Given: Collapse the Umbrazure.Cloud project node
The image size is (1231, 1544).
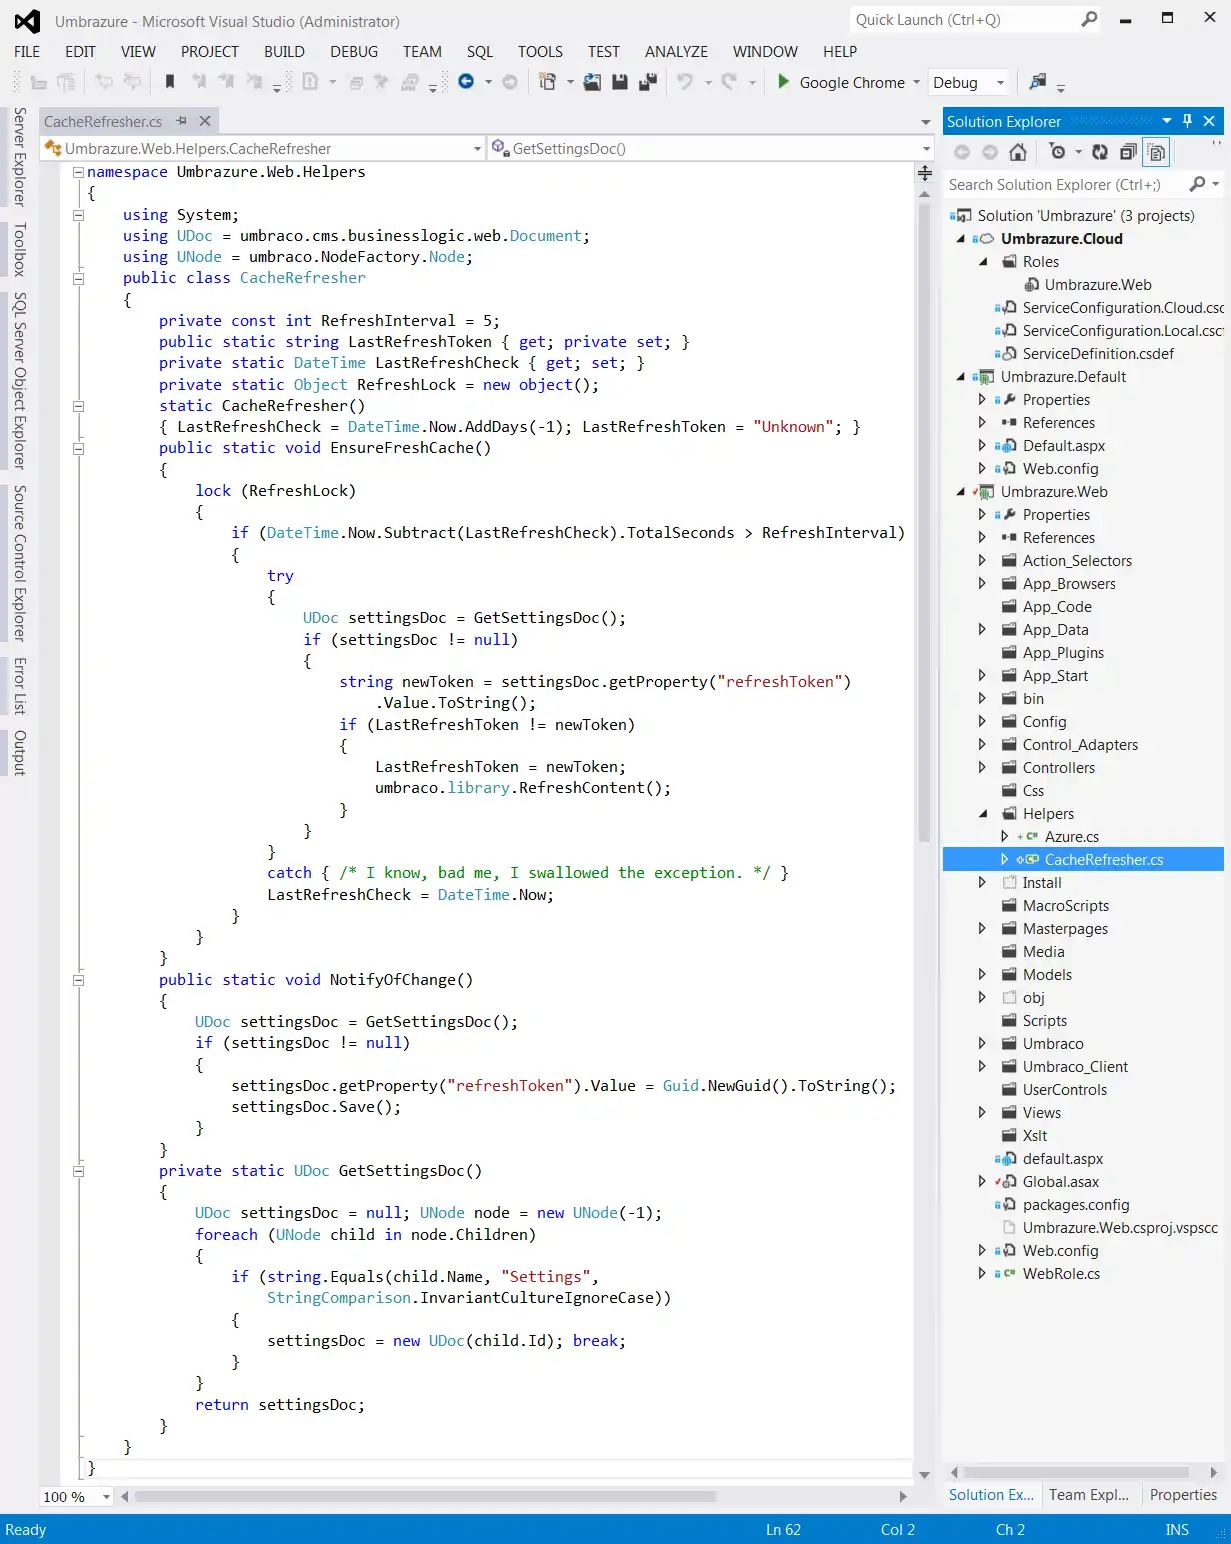Looking at the screenshot, I should (961, 239).
